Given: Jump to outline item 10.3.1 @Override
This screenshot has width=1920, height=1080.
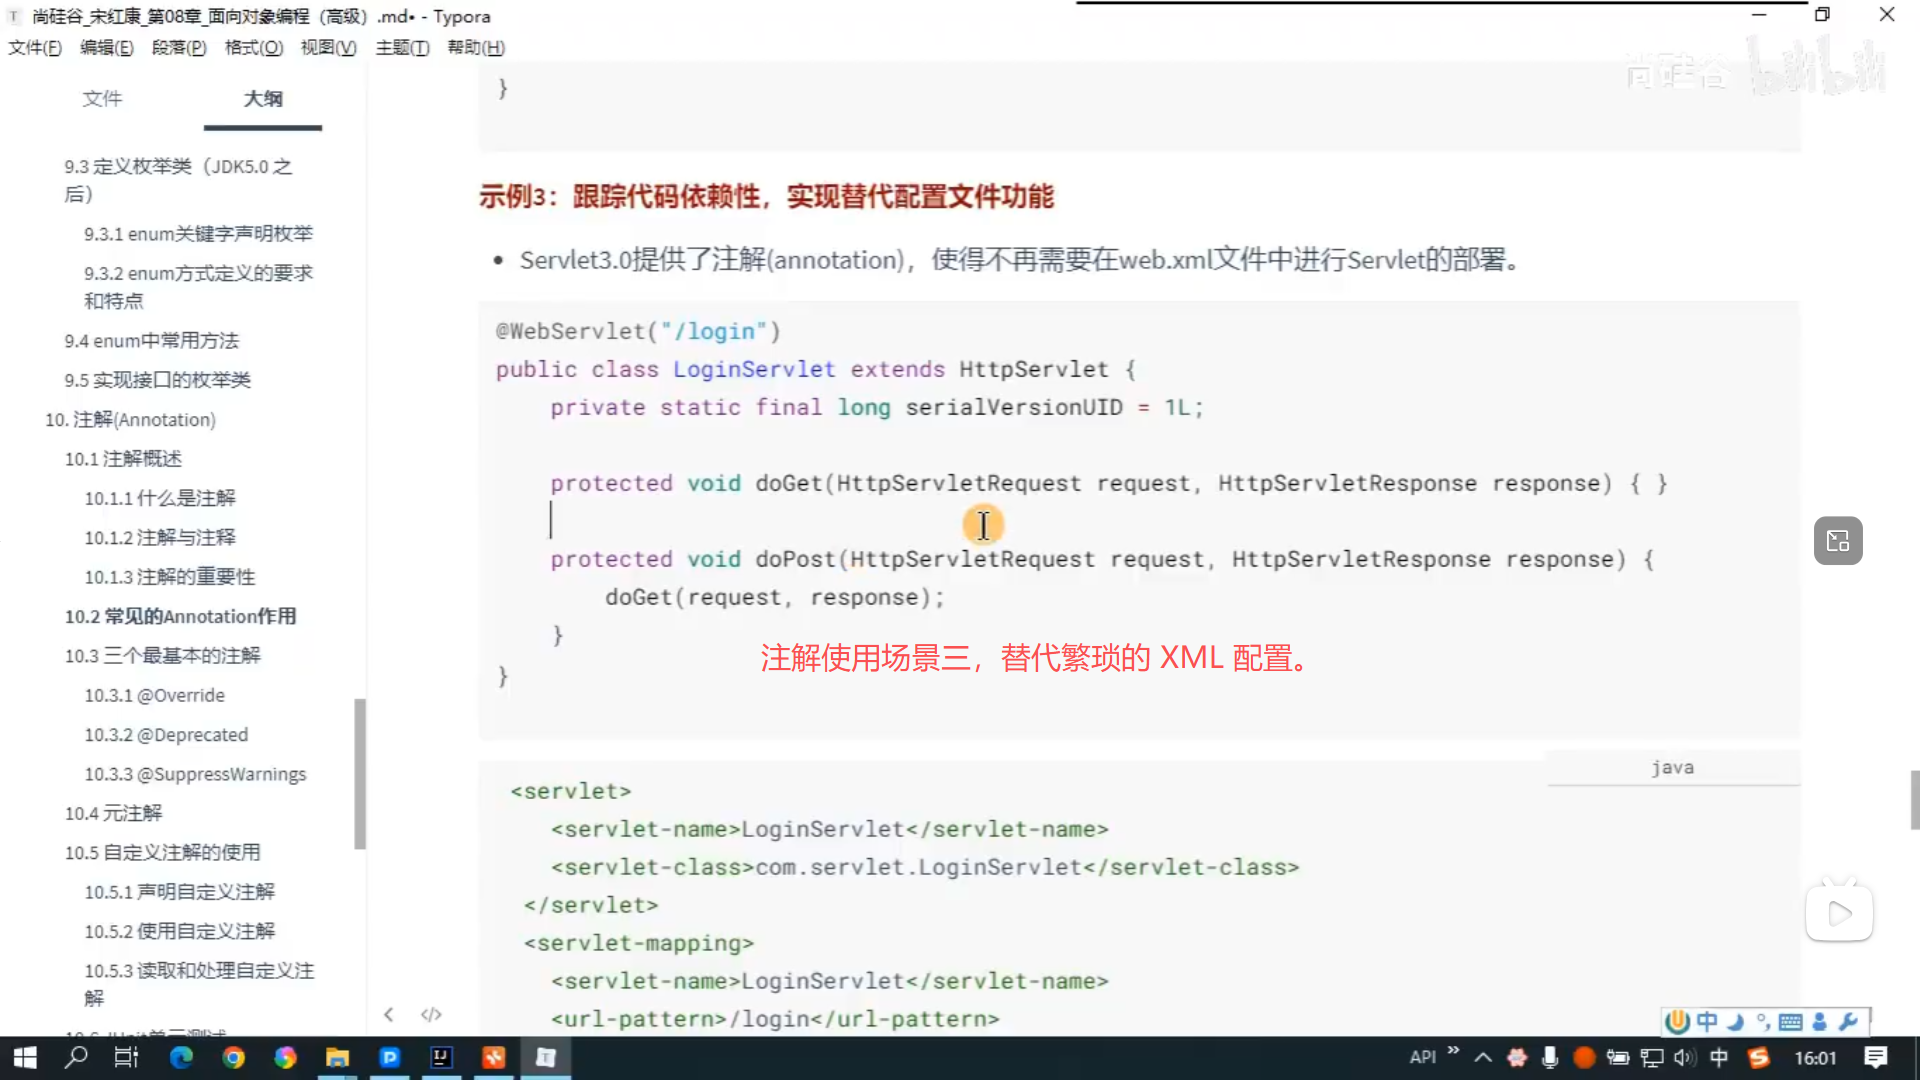Looking at the screenshot, I should pos(154,695).
